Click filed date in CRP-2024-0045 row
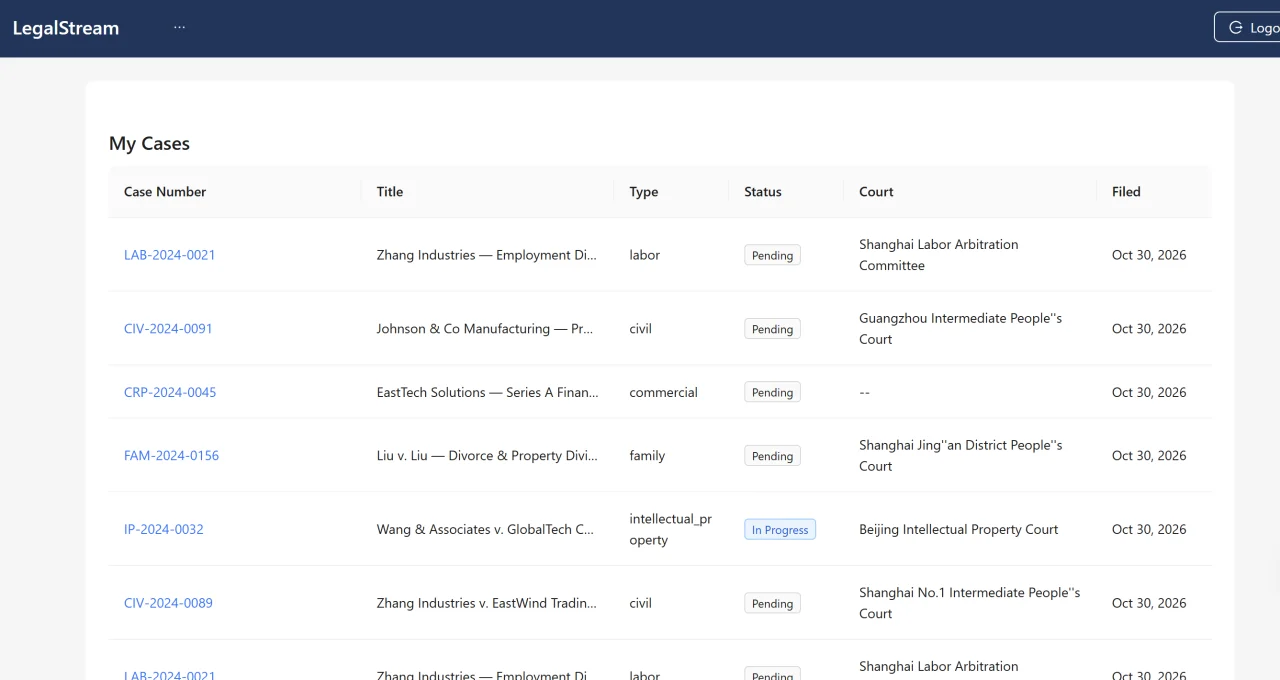 click(x=1149, y=392)
